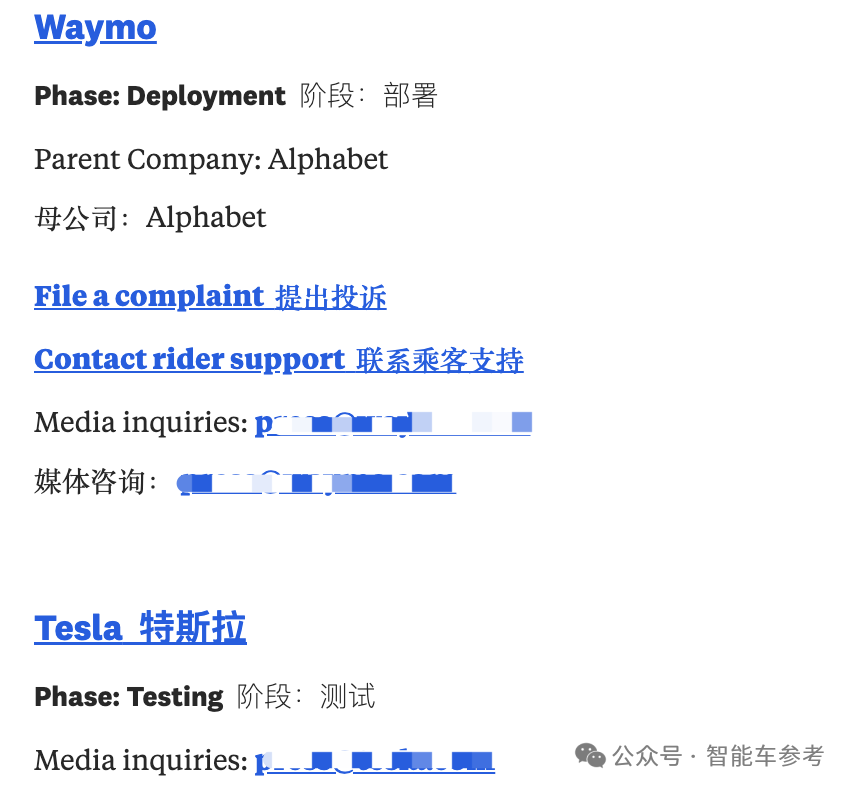Viewport: 852px width, 790px height.
Task: Open the Tesla 特斯拉 heading link
Action: pos(140,628)
